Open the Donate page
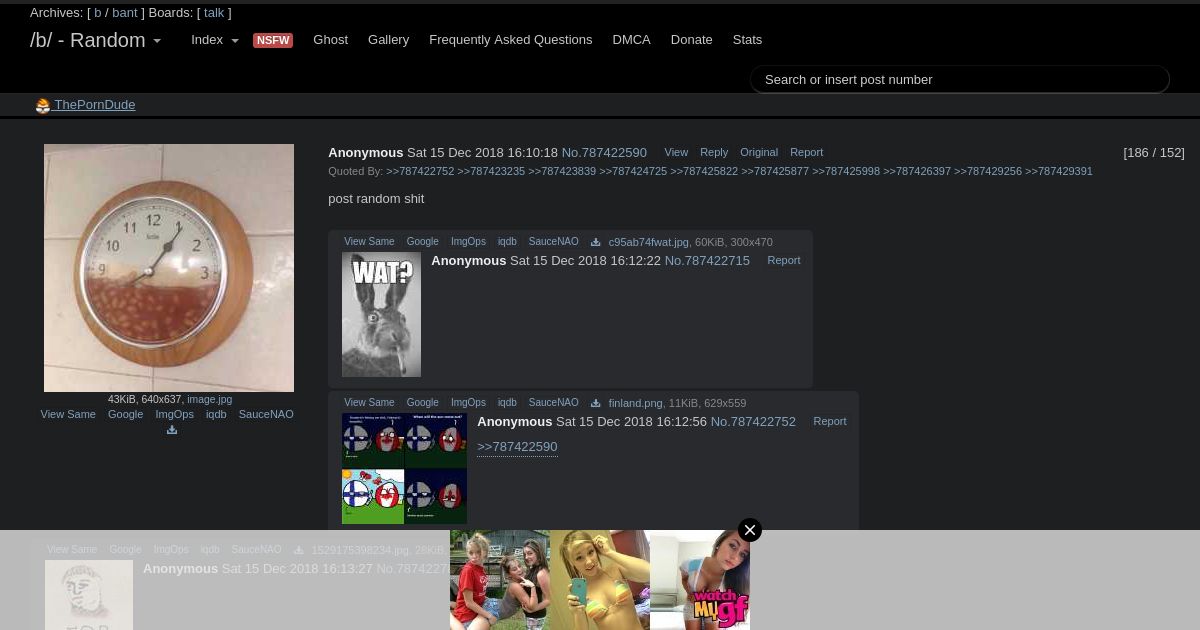Screen dimensions: 1200x630 point(691,40)
